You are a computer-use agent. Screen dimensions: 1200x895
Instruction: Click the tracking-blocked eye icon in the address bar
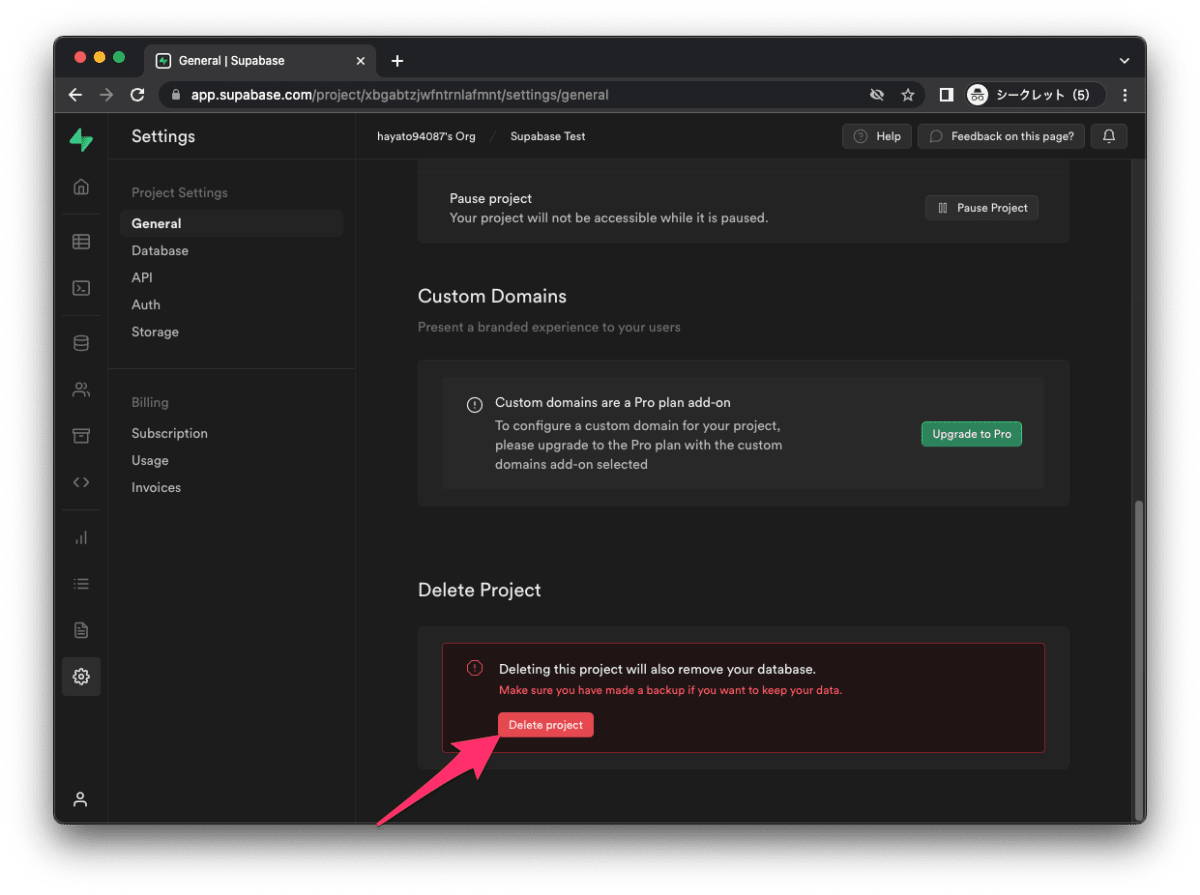[x=877, y=95]
